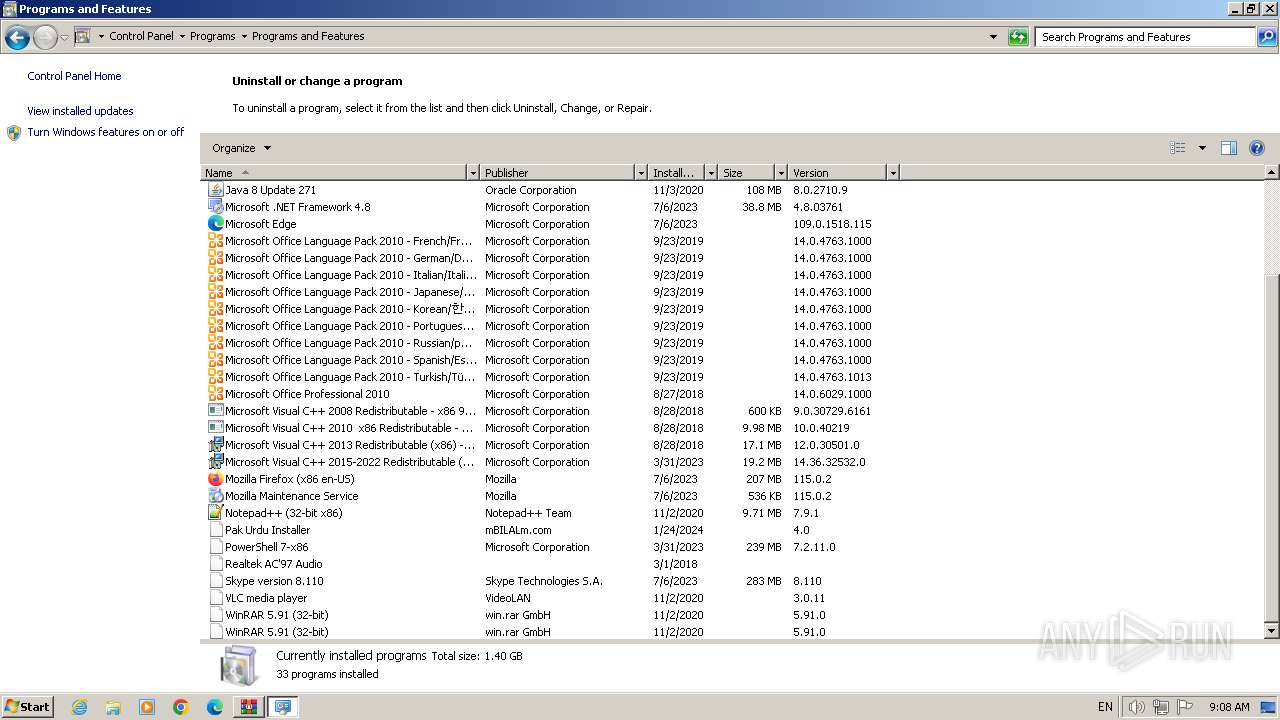Go back with the Back arrow
This screenshot has height=720, width=1280.
[x=17, y=38]
